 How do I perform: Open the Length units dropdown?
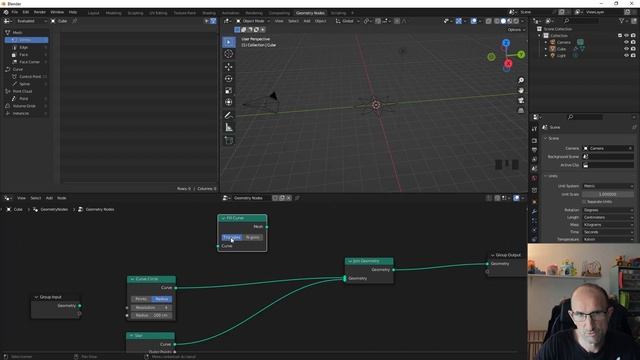click(608, 217)
